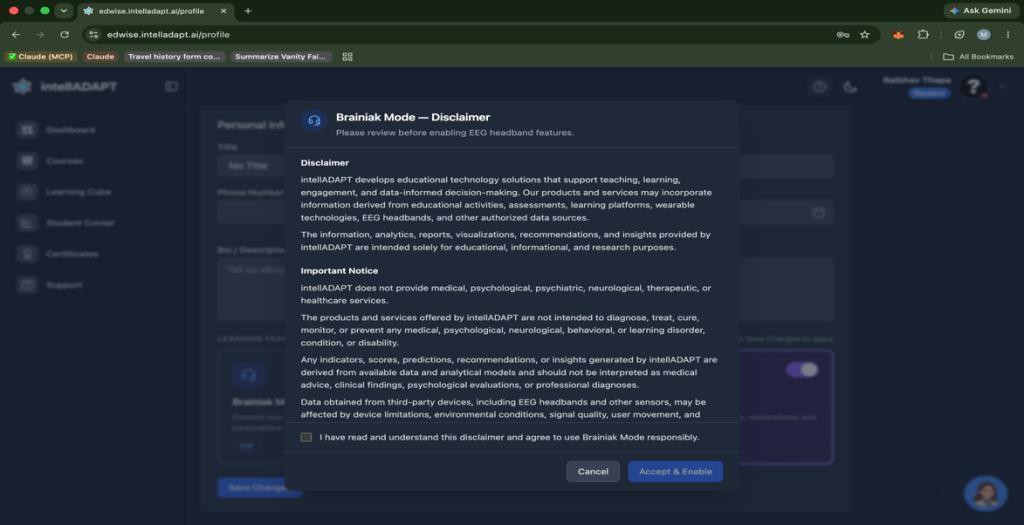1024x525 pixels.
Task: Open the chat assistant avatar bubble
Action: tap(985, 493)
